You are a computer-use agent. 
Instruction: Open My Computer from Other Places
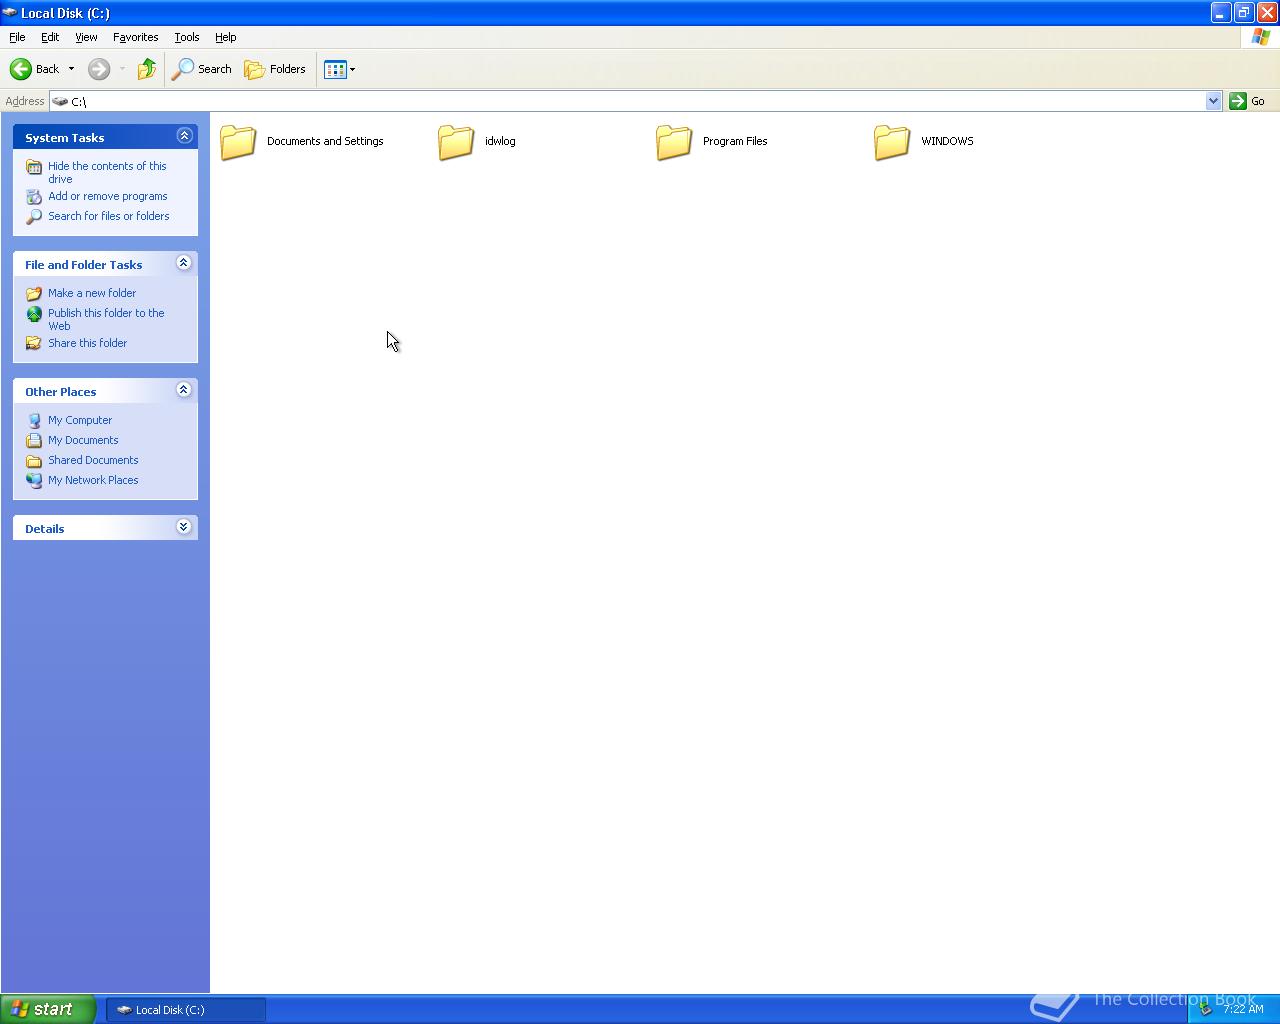click(x=80, y=420)
